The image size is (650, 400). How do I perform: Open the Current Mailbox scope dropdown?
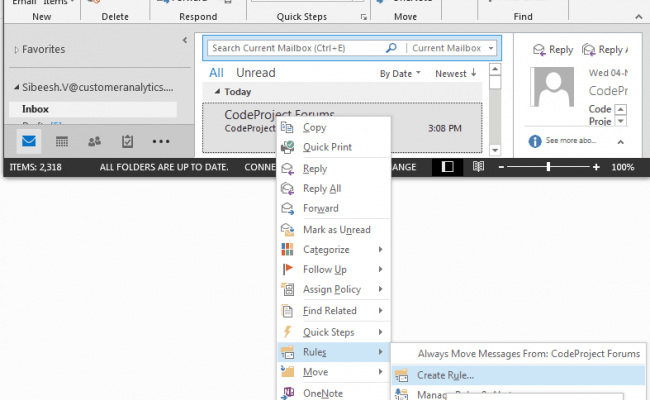click(x=491, y=48)
